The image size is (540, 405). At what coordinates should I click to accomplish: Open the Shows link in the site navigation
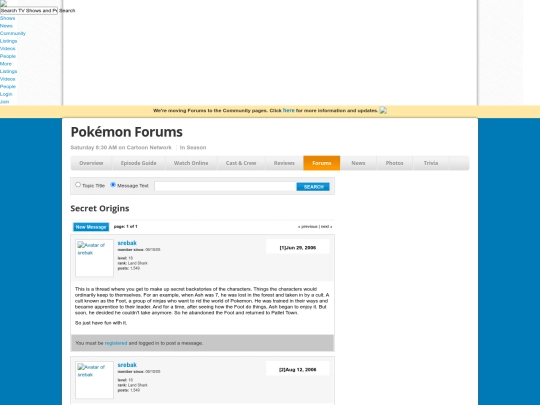click(8, 18)
